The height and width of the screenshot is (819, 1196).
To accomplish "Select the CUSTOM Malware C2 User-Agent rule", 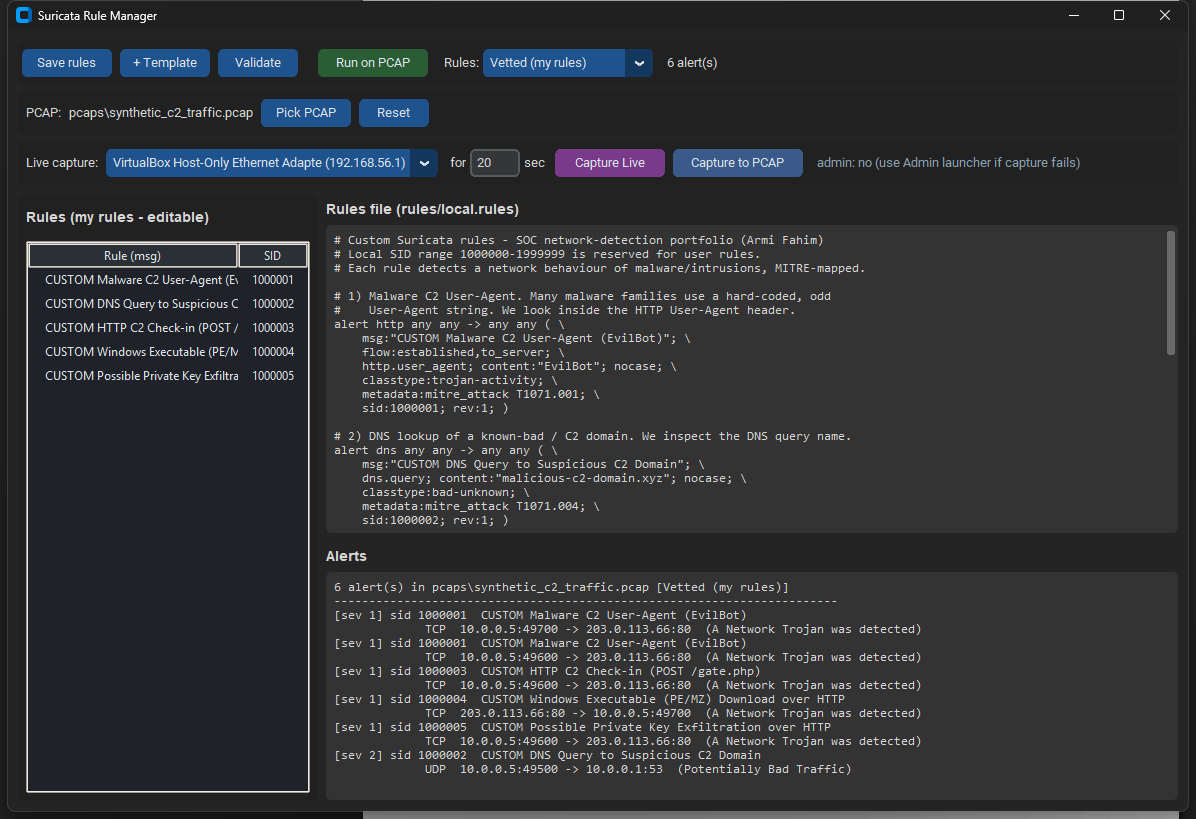I will [x=141, y=280].
